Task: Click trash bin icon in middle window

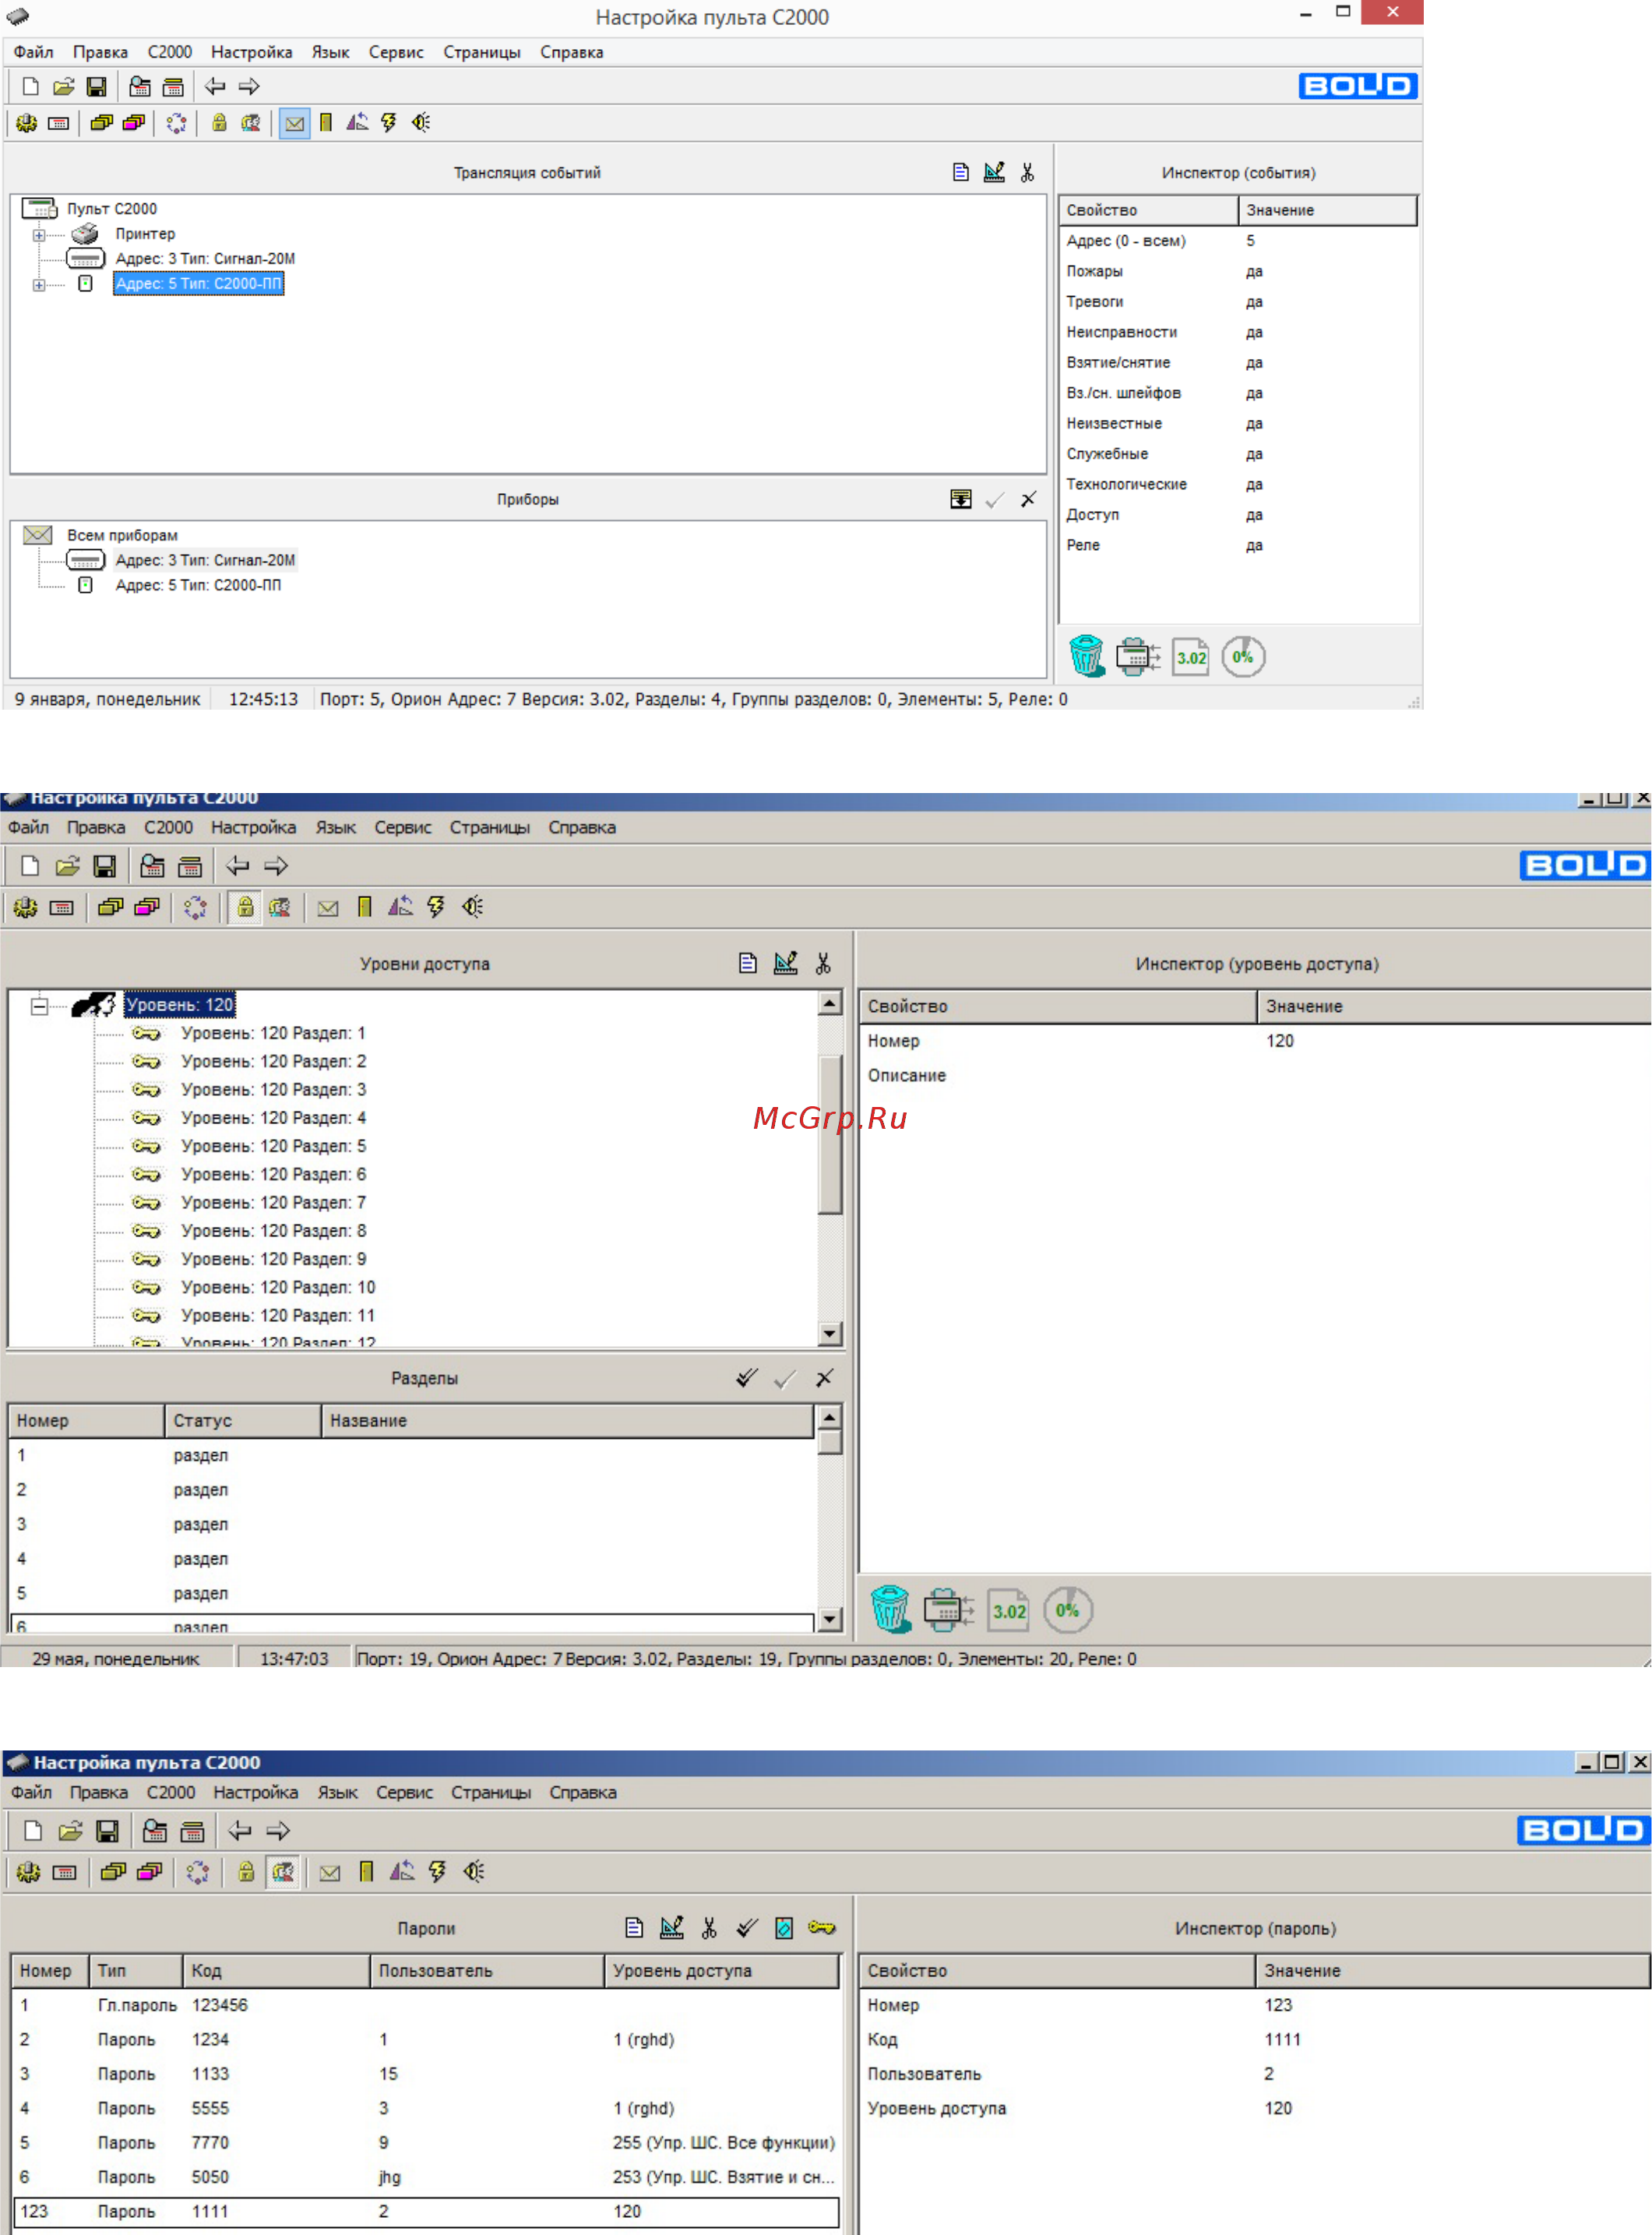Action: click(890, 1610)
